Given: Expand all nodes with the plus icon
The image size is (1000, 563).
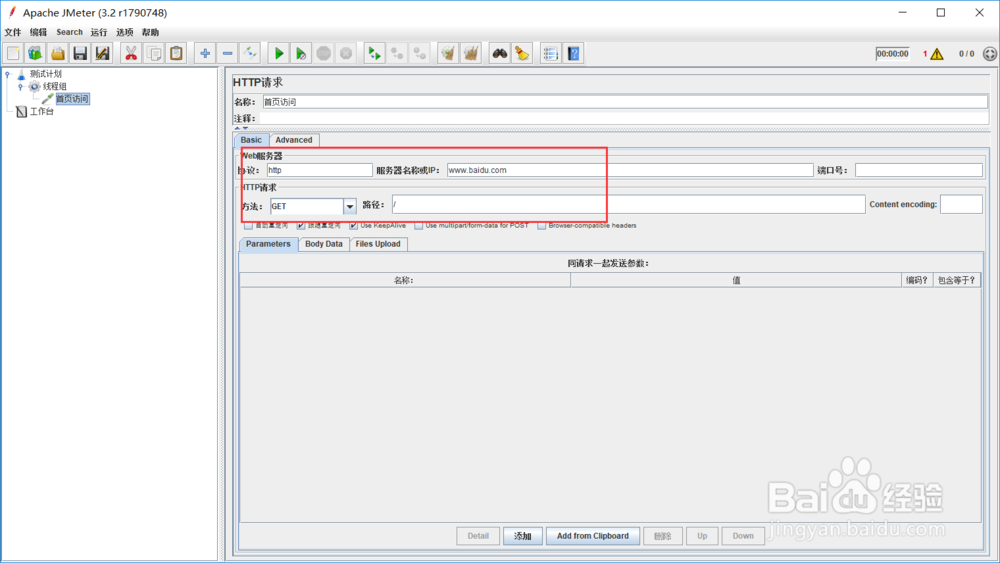Looking at the screenshot, I should click(205, 54).
